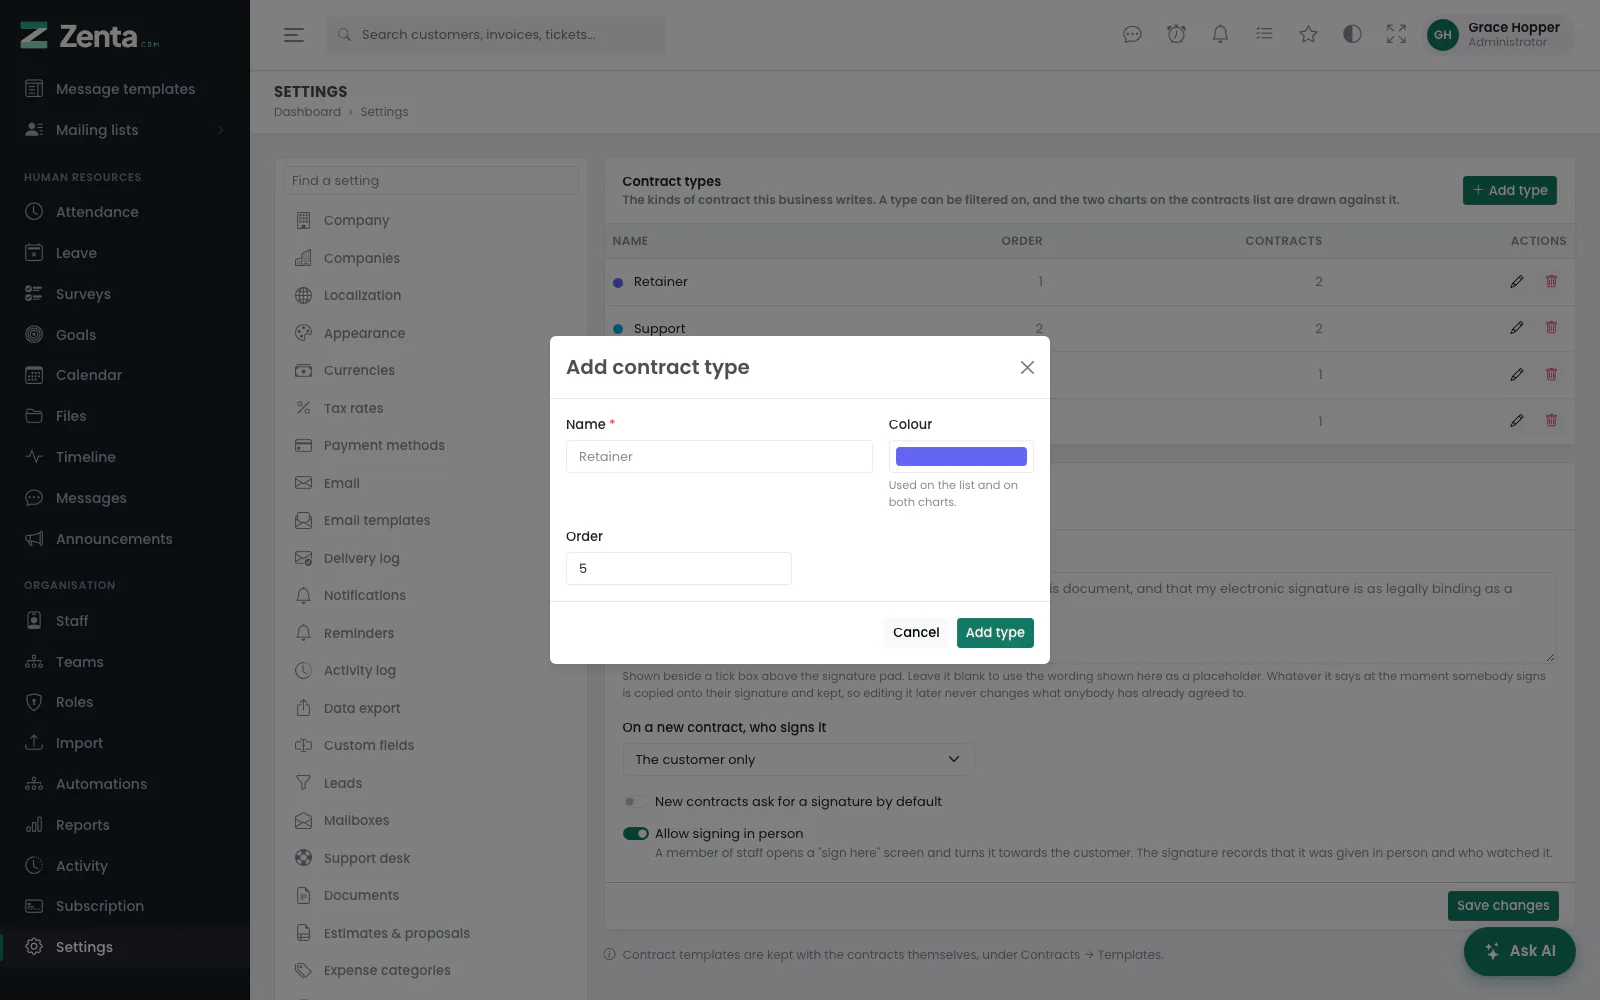
Task: Edit the Support contract type
Action: (1517, 328)
